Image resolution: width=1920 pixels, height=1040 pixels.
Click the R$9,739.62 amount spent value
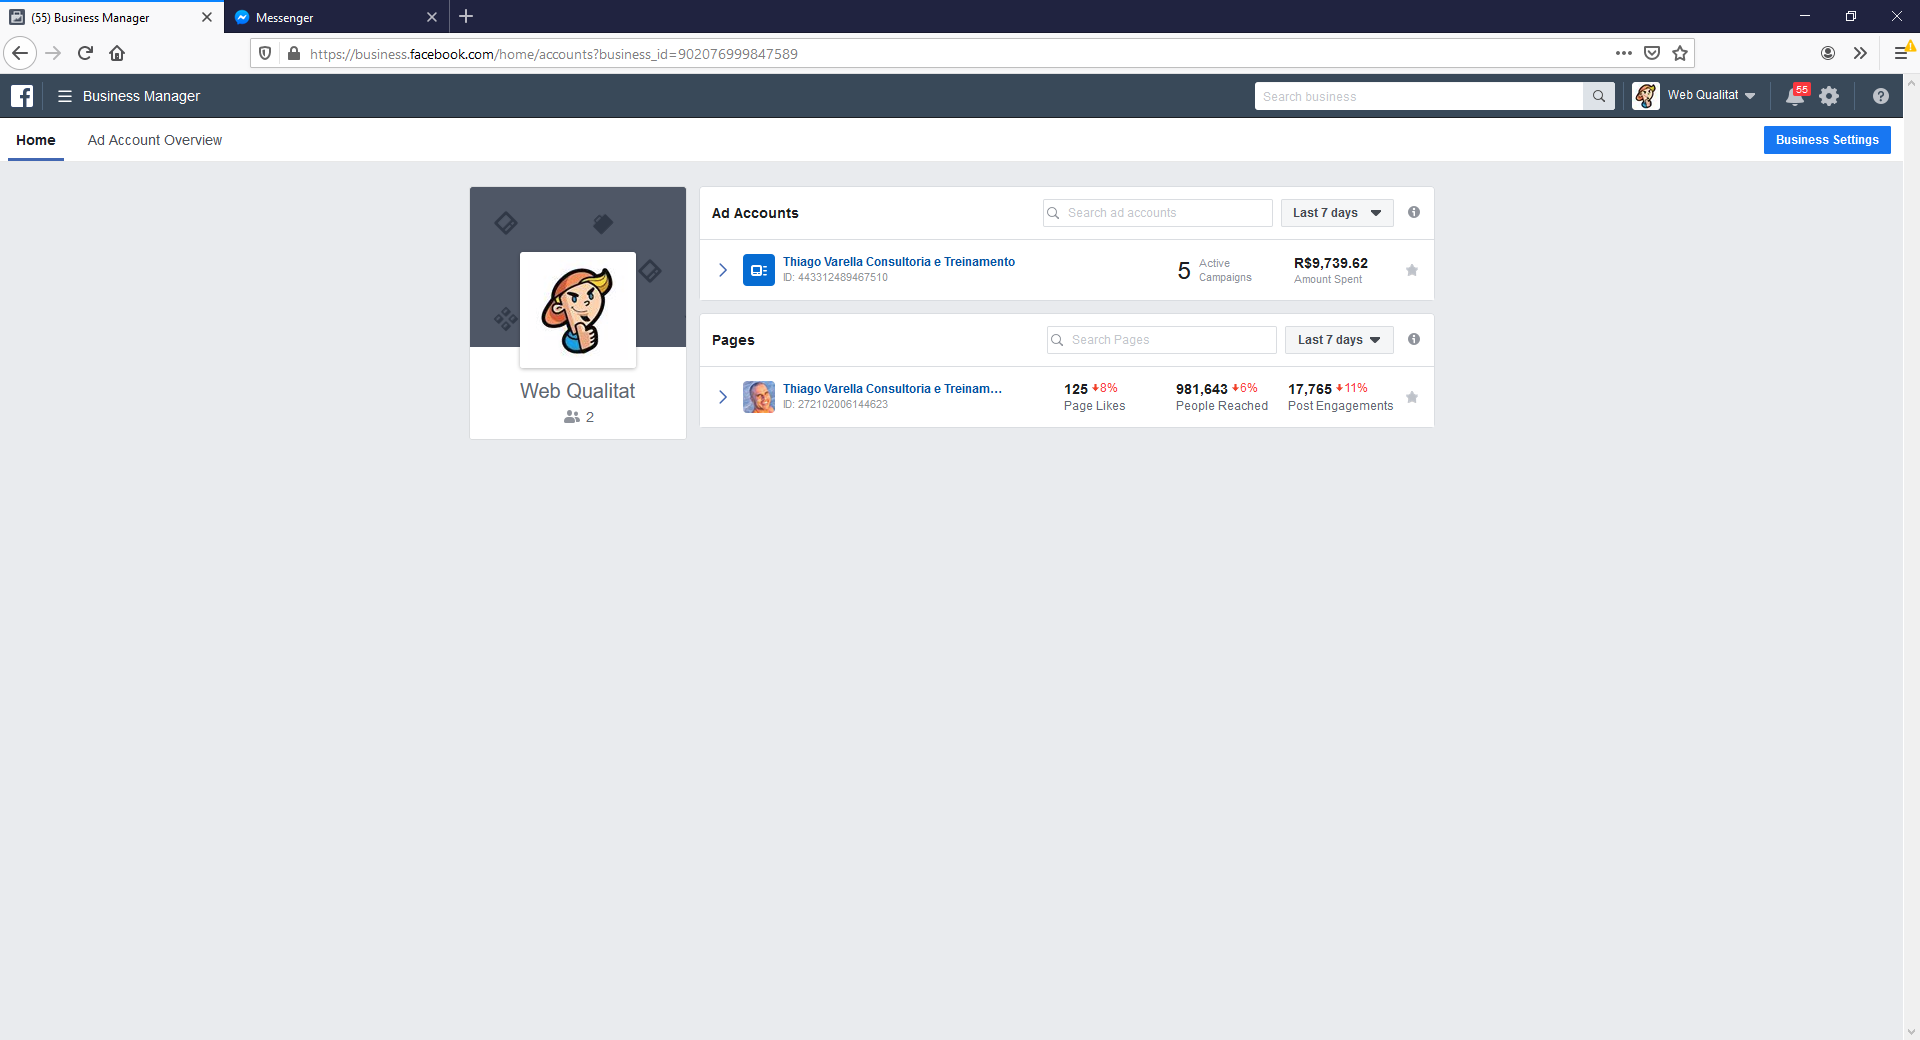(1331, 263)
